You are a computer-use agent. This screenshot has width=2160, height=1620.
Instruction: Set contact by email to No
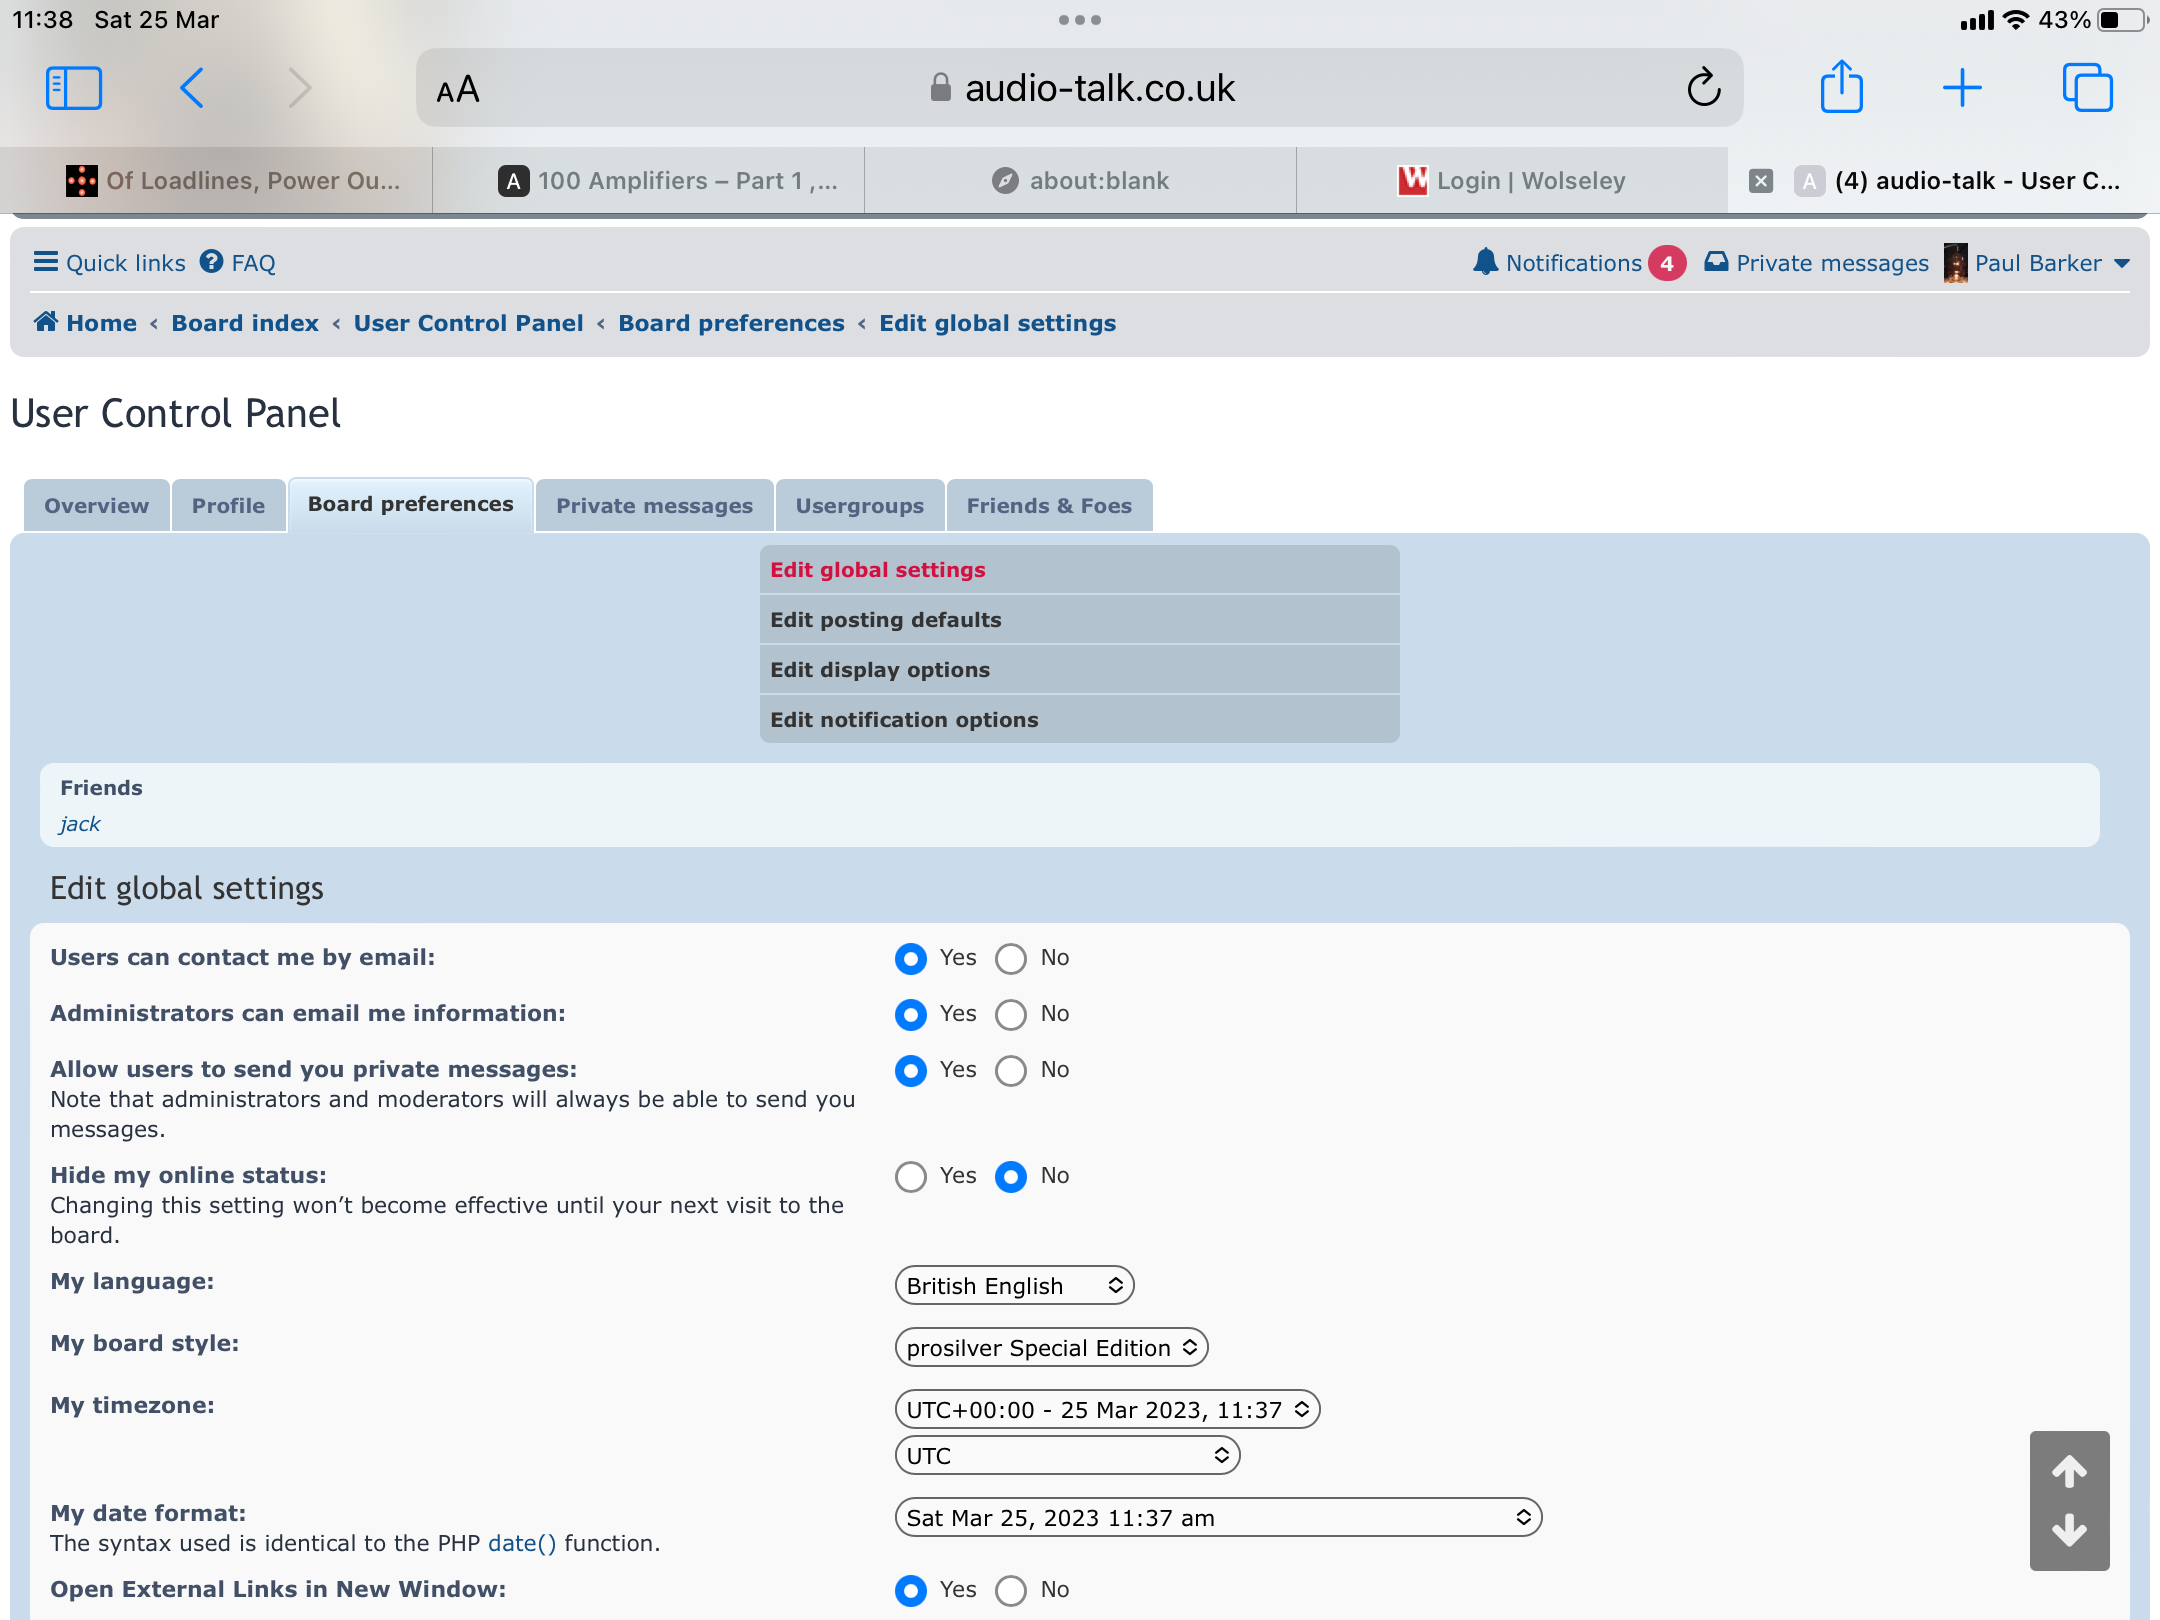tap(1011, 958)
